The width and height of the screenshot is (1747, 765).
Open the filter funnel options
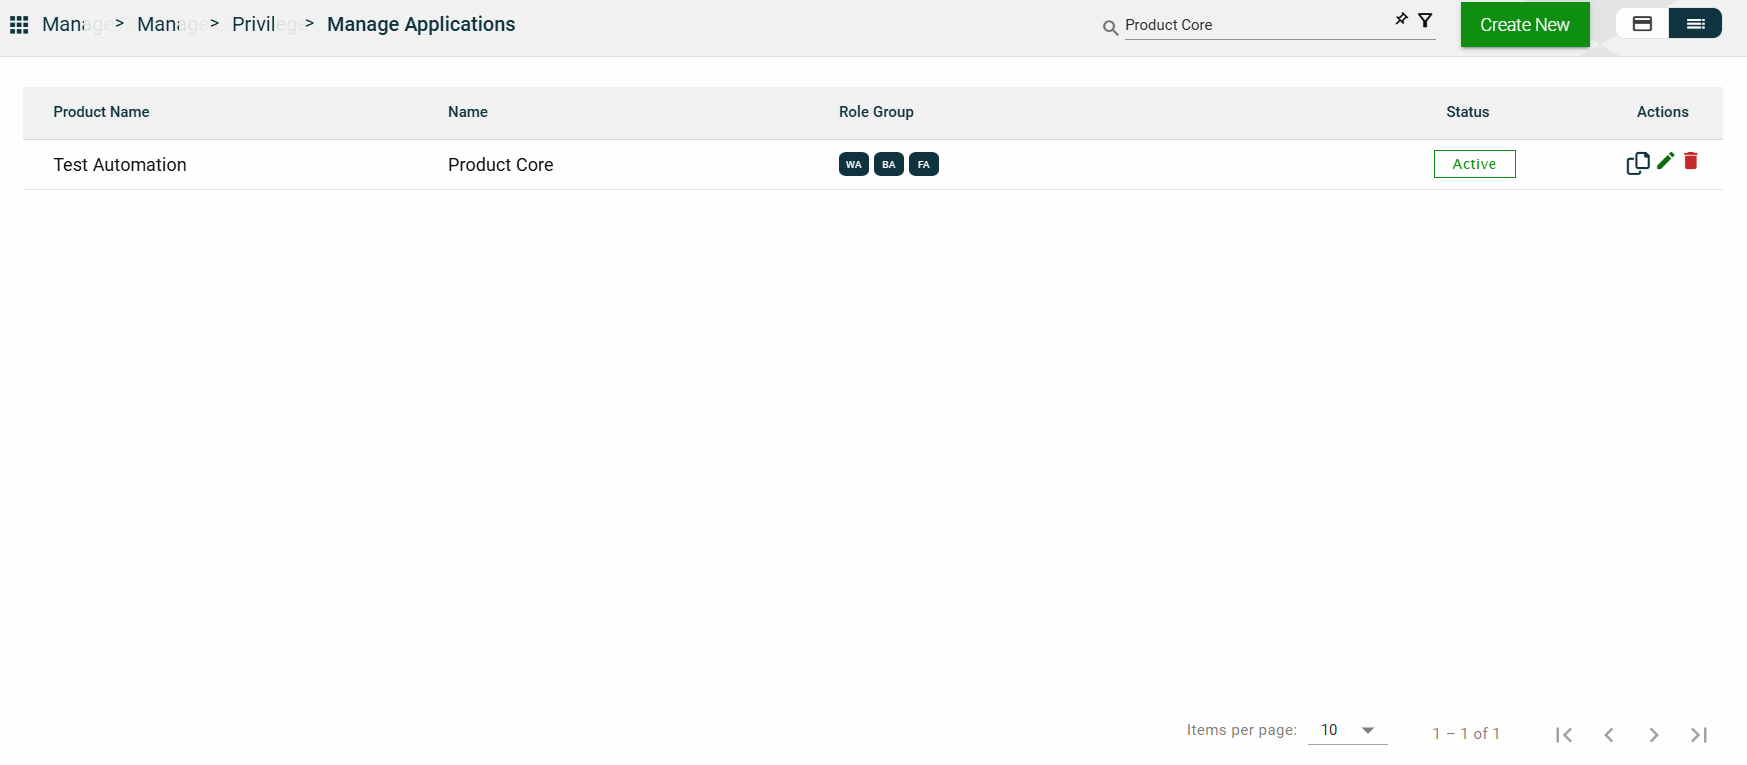(x=1425, y=20)
